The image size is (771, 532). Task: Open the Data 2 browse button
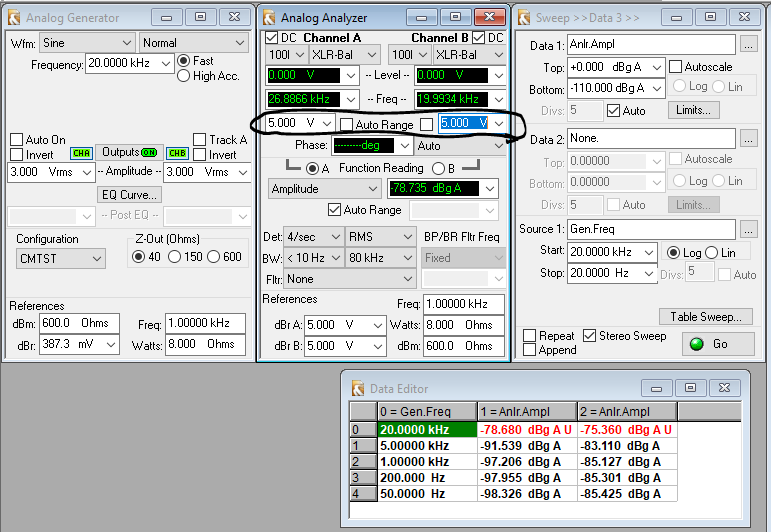click(748, 139)
